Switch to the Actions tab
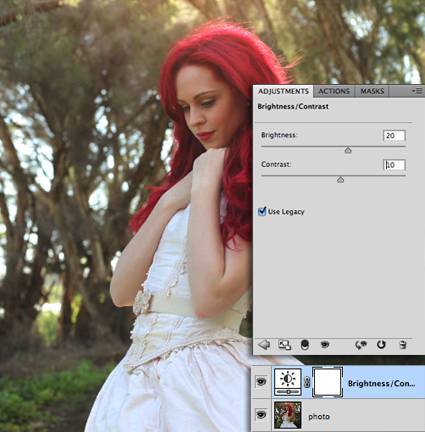 point(334,91)
